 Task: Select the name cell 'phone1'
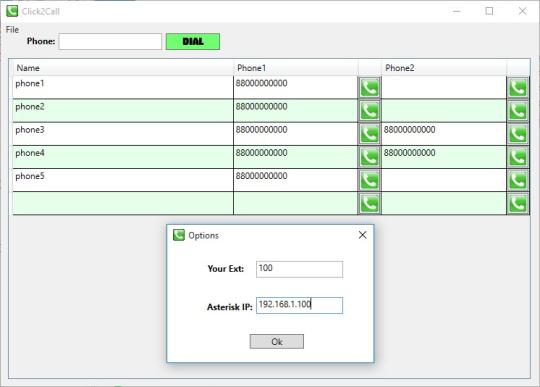click(x=123, y=87)
